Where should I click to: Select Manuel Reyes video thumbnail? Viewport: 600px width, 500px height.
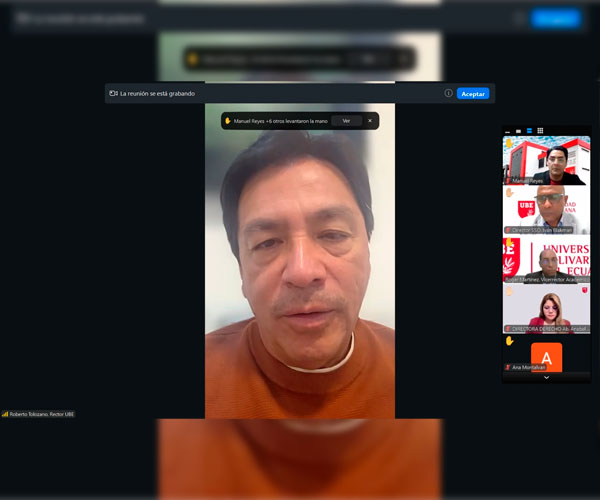[546, 161]
